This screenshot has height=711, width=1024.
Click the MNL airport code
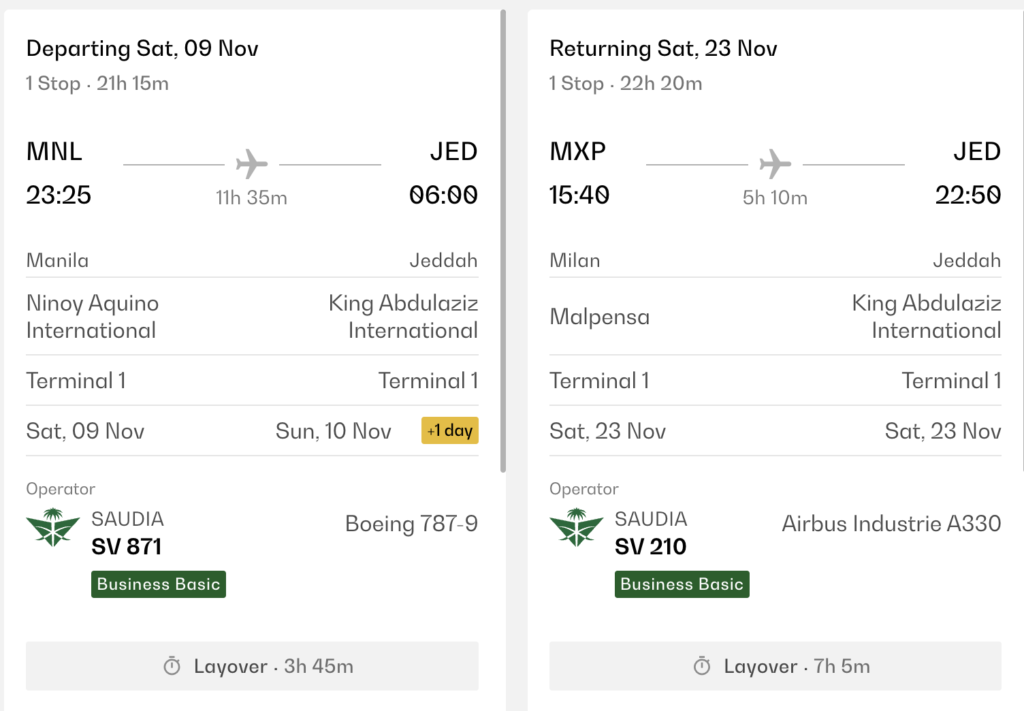coord(54,151)
